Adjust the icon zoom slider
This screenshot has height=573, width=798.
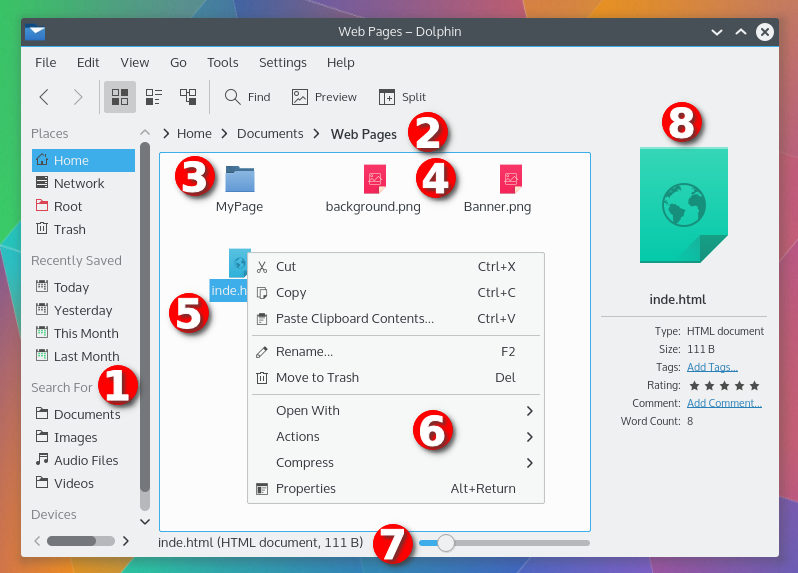click(x=446, y=543)
